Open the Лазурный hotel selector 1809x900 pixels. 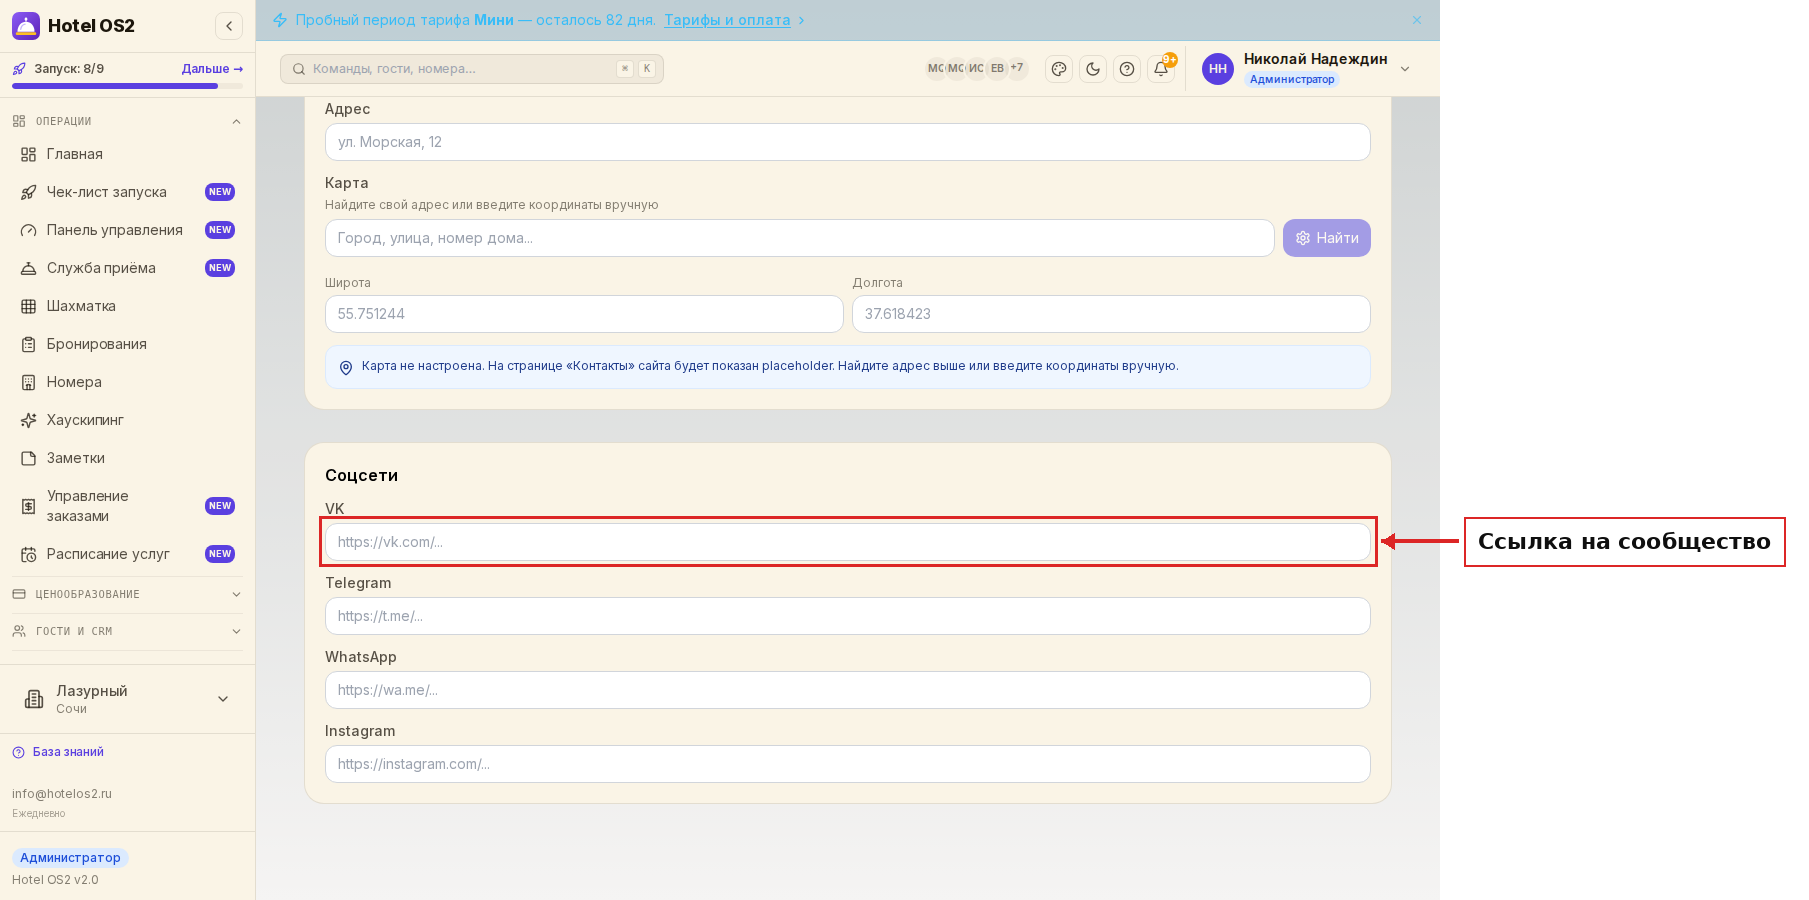pyautogui.click(x=127, y=699)
